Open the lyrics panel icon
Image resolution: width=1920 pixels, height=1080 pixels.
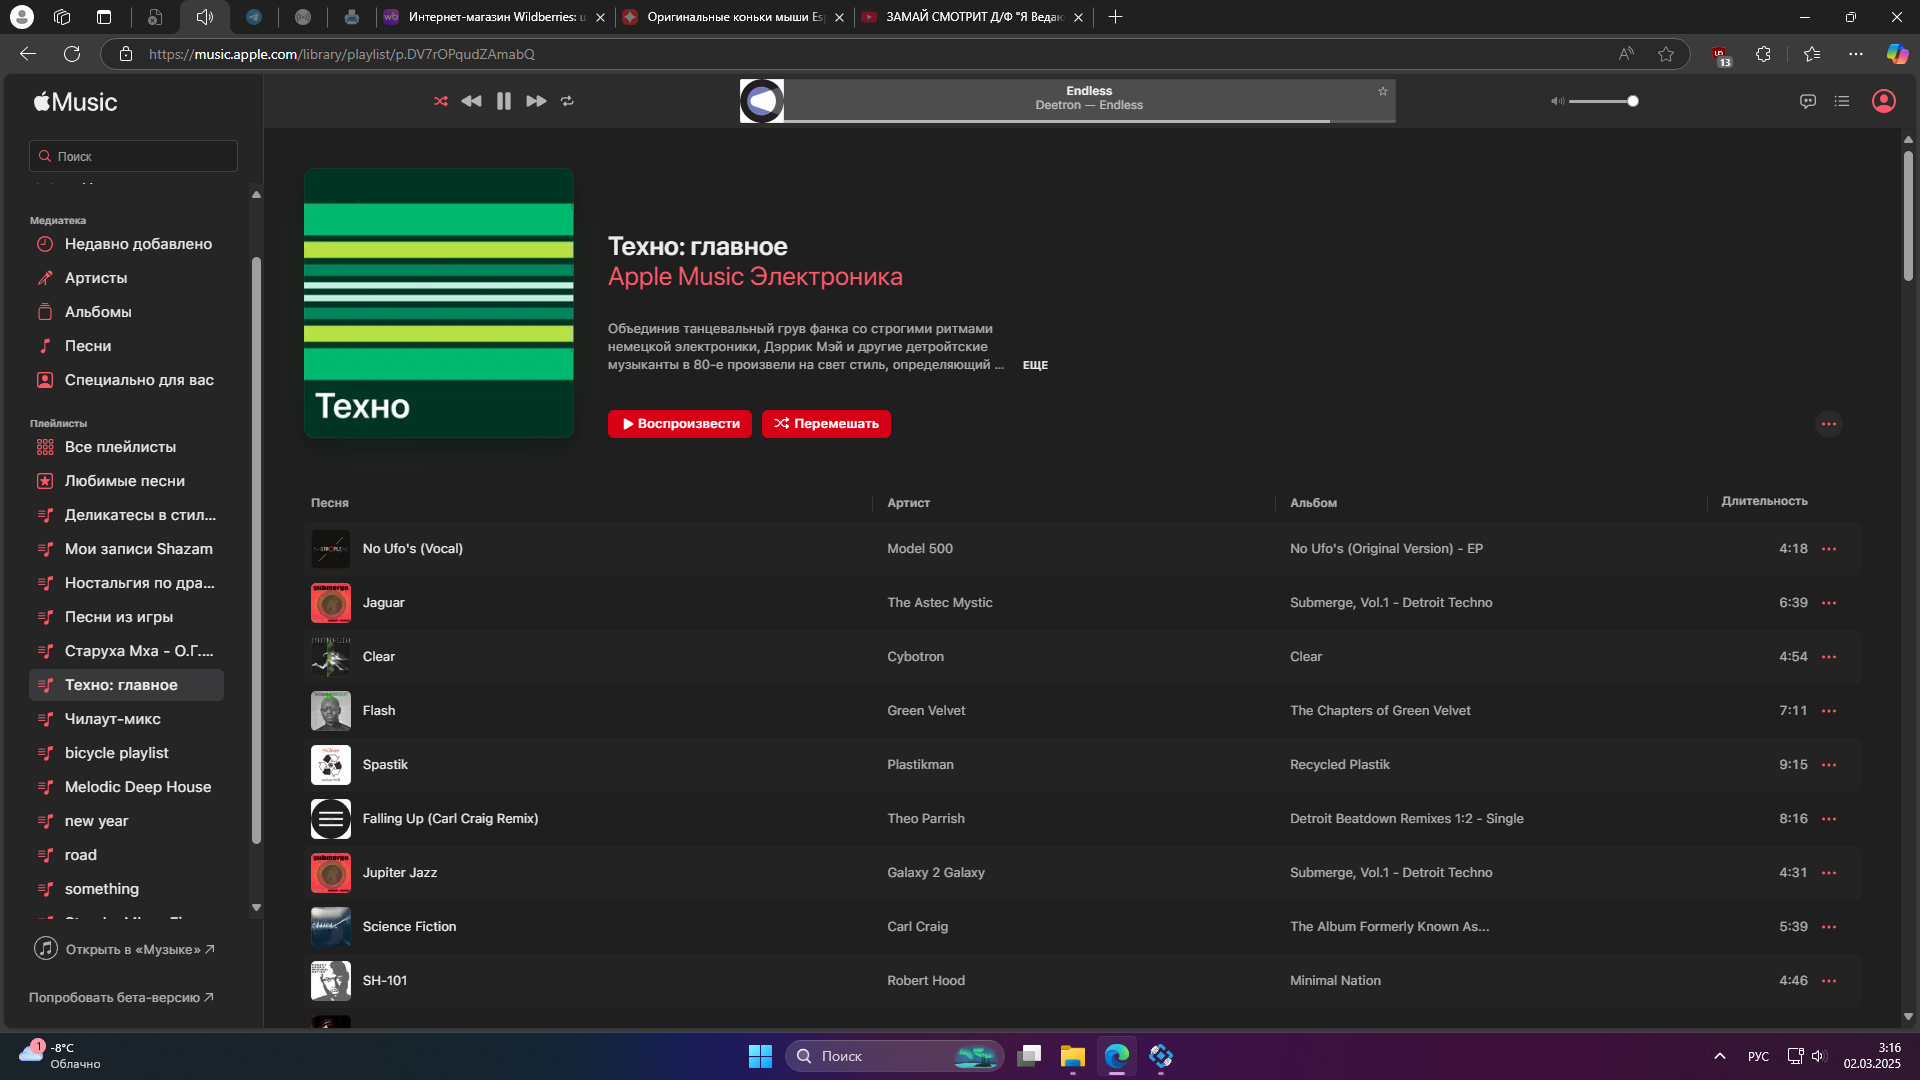(x=1807, y=101)
